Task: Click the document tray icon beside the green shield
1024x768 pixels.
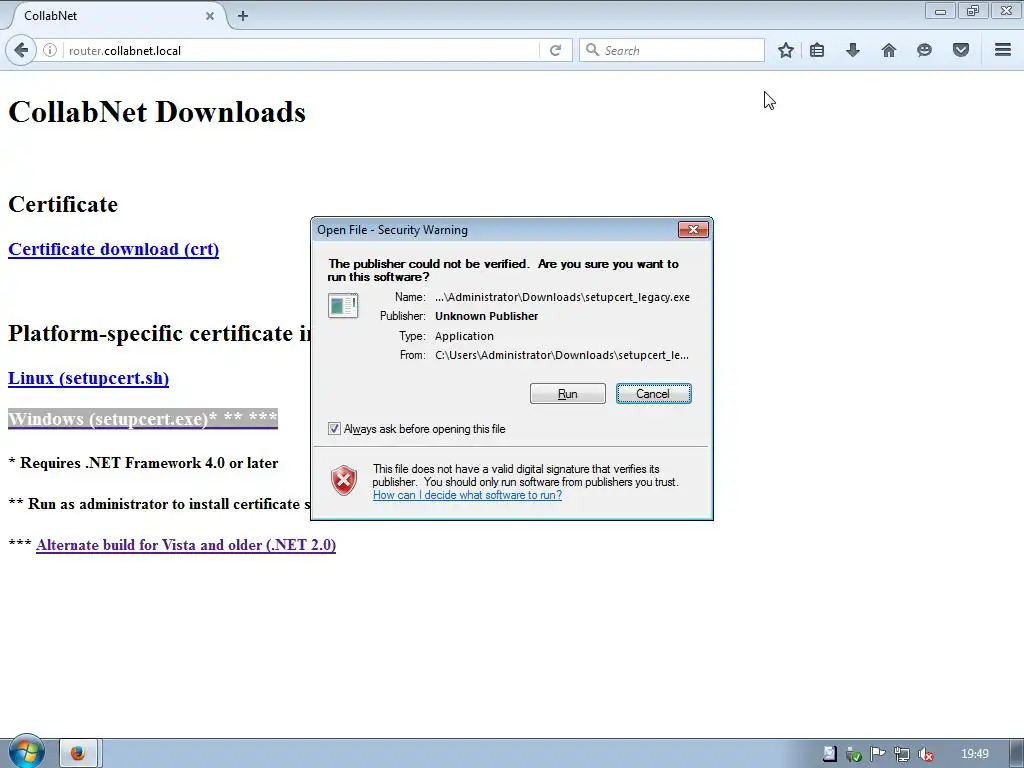Action: click(x=829, y=754)
